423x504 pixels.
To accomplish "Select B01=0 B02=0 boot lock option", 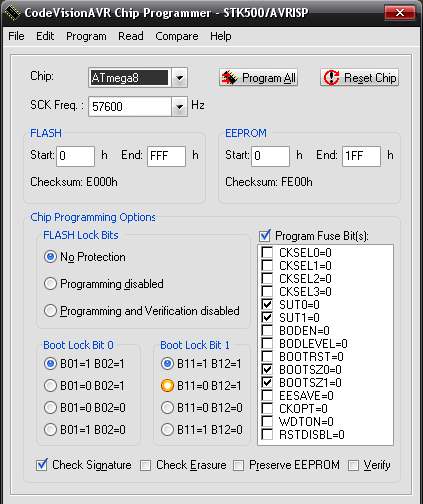I will [50, 408].
